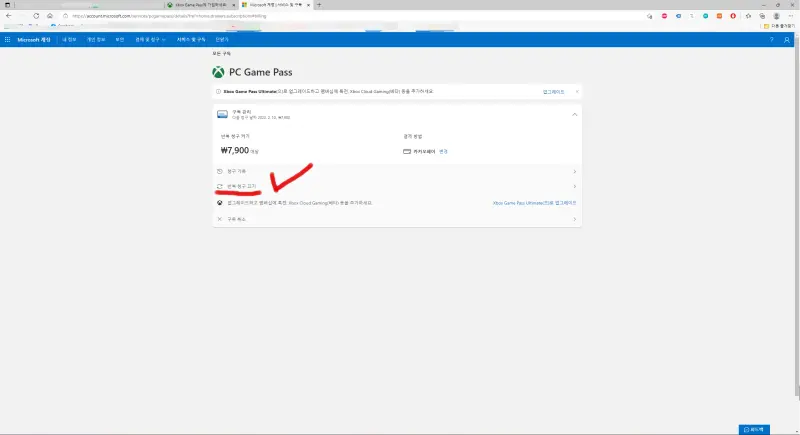The width and height of the screenshot is (800, 435).
Task: Click the site info lock icon in address bar
Action: coord(65,16)
